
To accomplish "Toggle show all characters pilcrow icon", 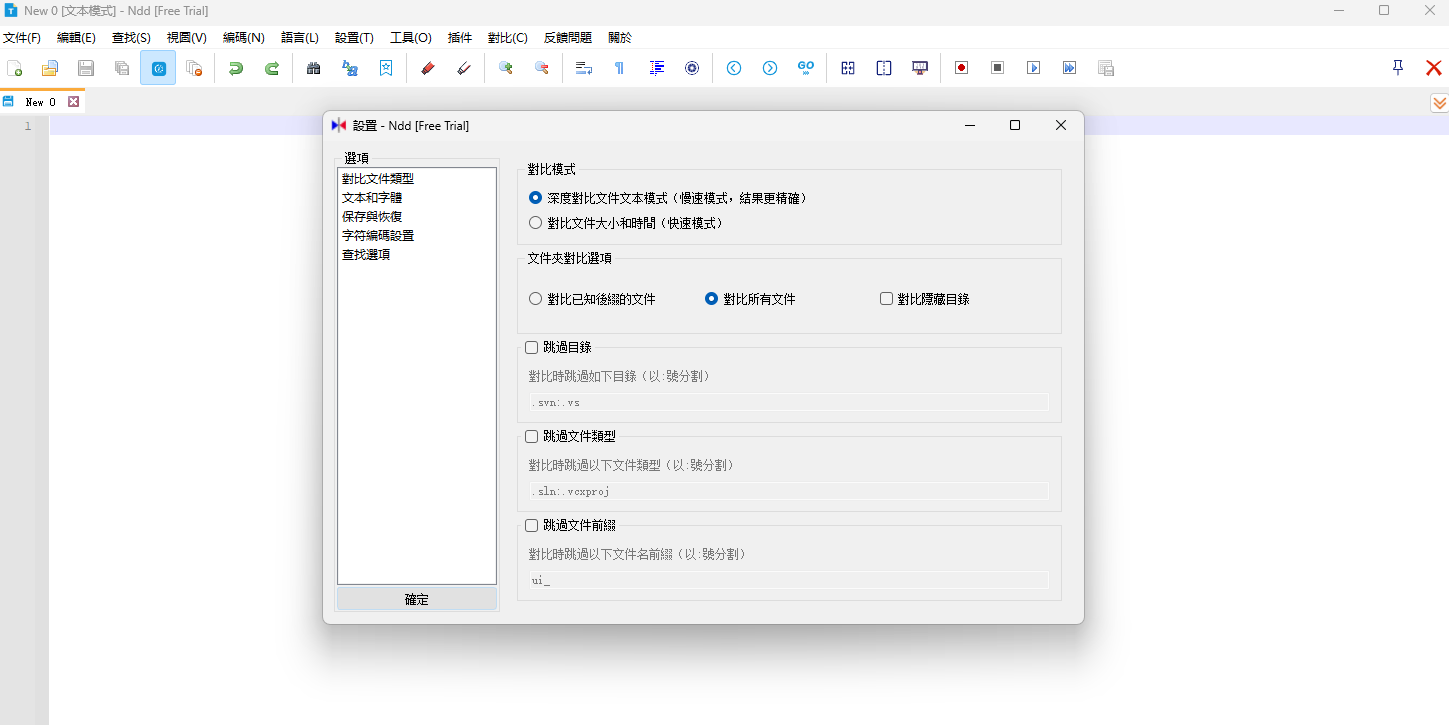I will click(x=620, y=68).
